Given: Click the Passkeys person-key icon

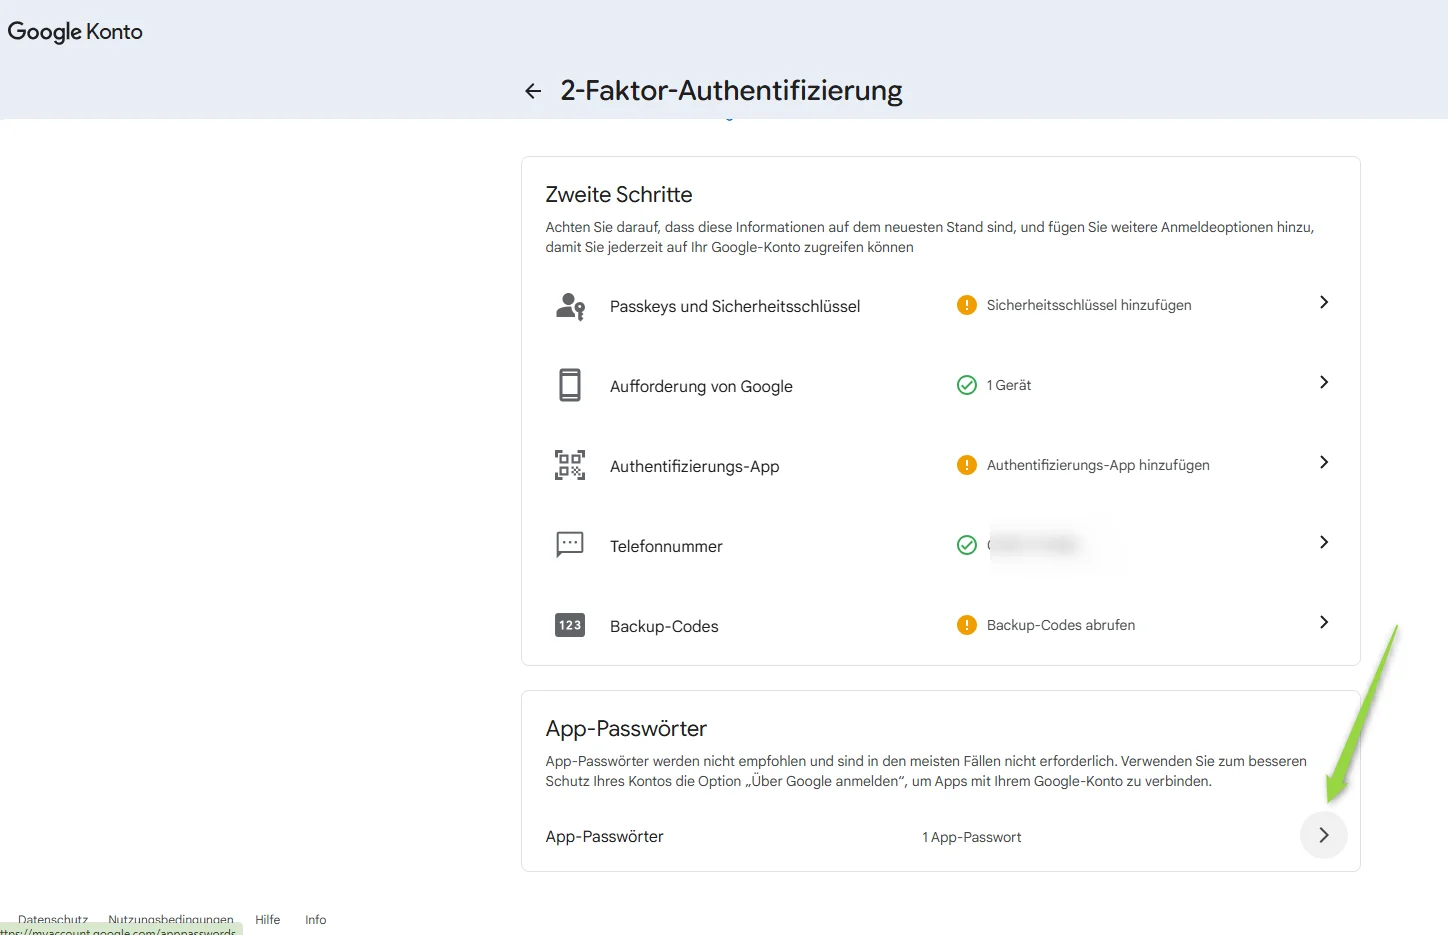Looking at the screenshot, I should (570, 306).
